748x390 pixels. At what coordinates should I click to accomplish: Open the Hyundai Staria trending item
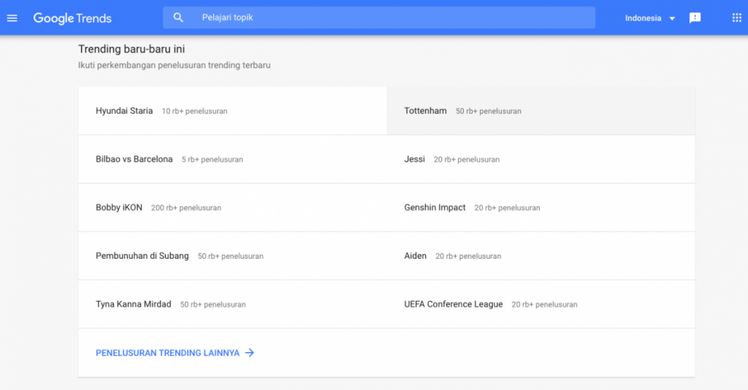point(233,111)
